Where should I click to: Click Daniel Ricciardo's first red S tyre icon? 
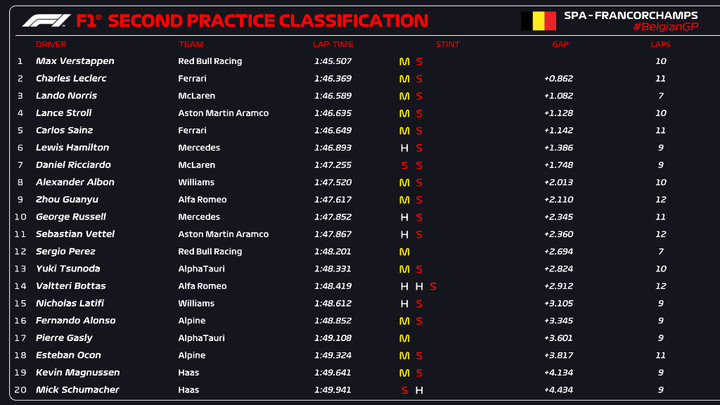coord(404,165)
